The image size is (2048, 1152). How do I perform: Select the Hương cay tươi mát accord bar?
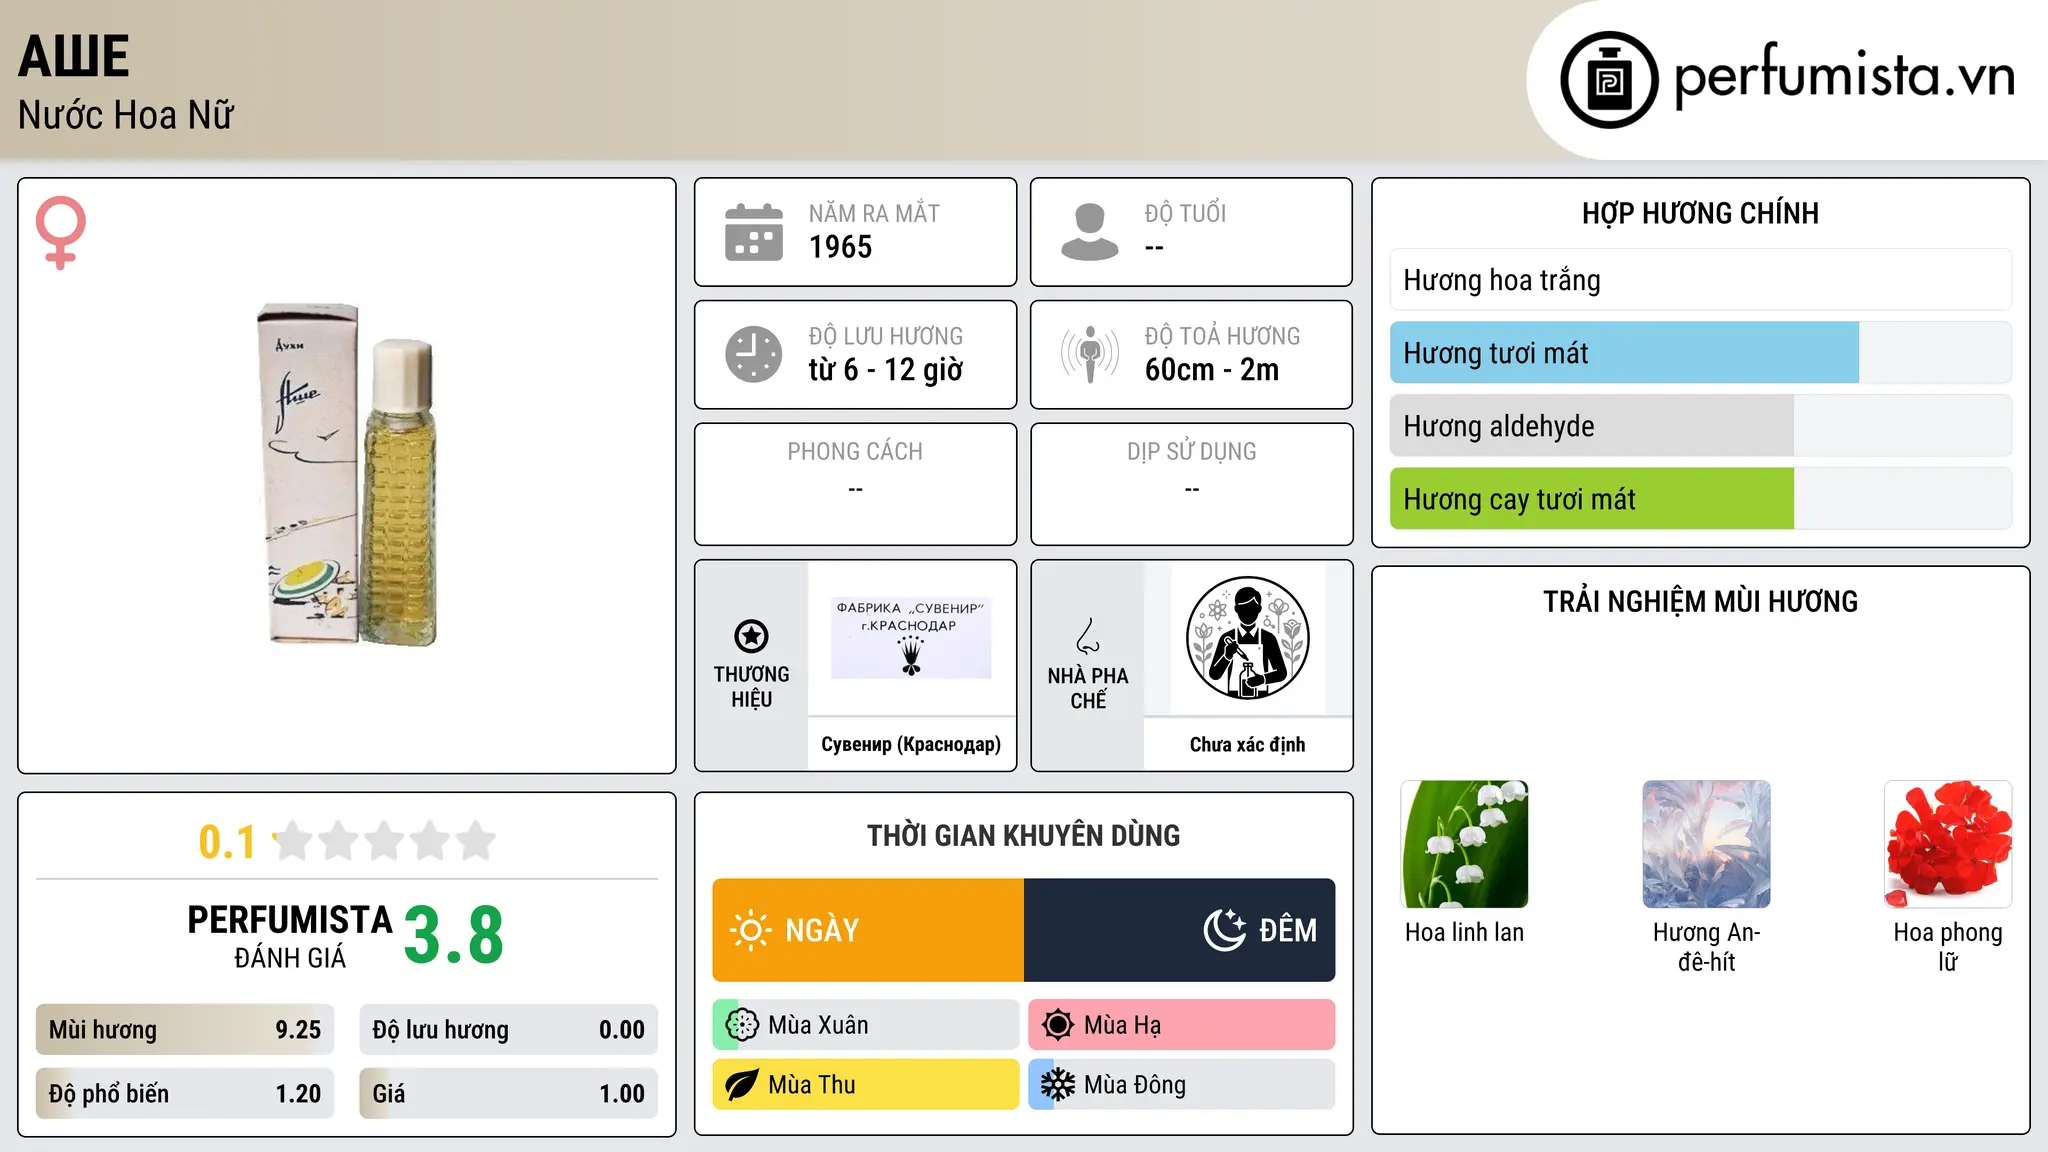point(1701,499)
